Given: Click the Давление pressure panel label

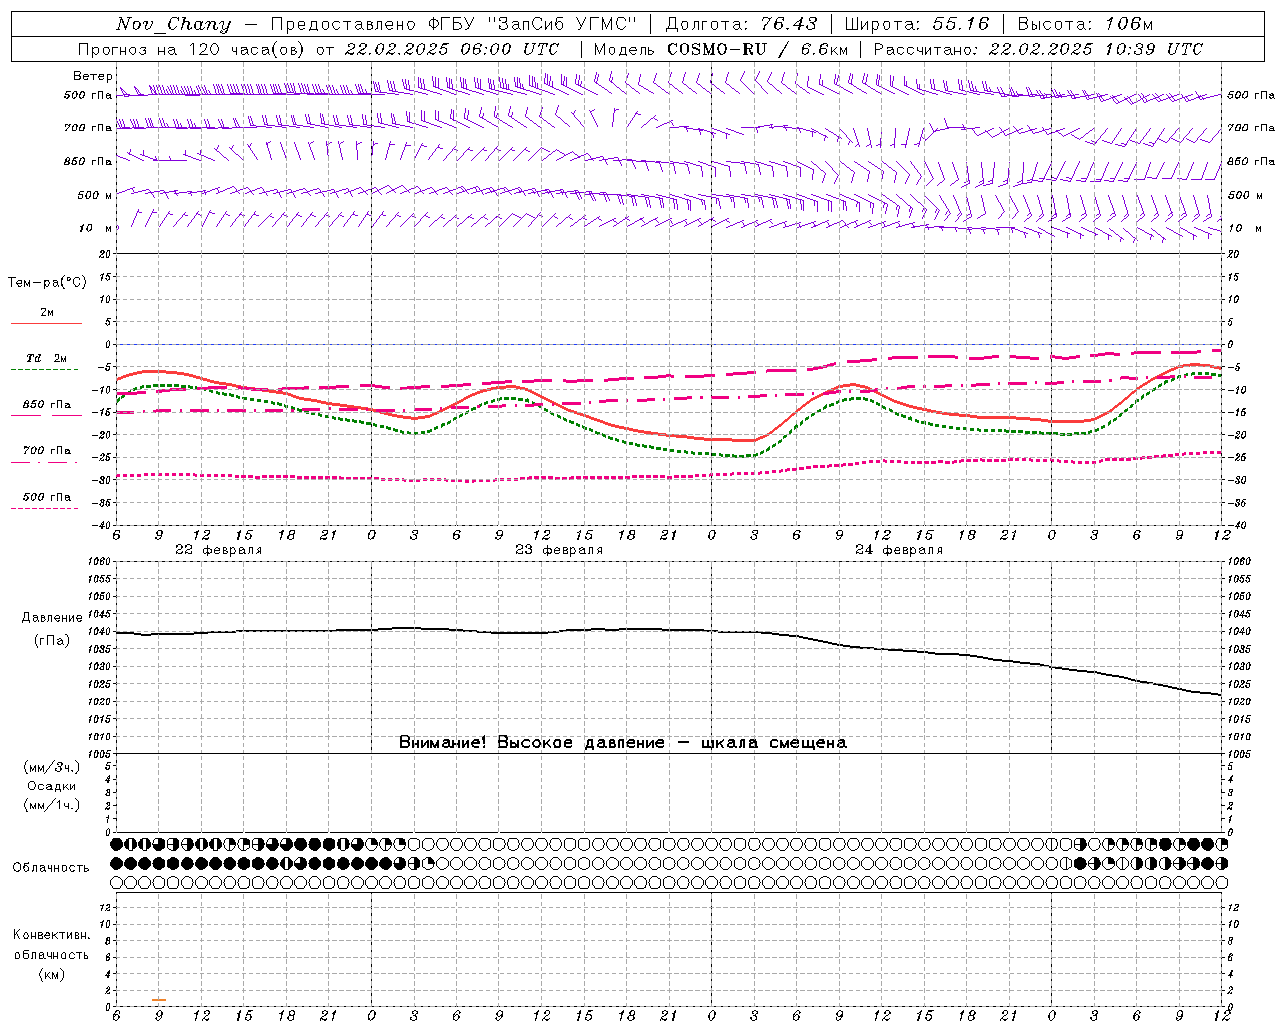Looking at the screenshot, I should (x=52, y=618).
